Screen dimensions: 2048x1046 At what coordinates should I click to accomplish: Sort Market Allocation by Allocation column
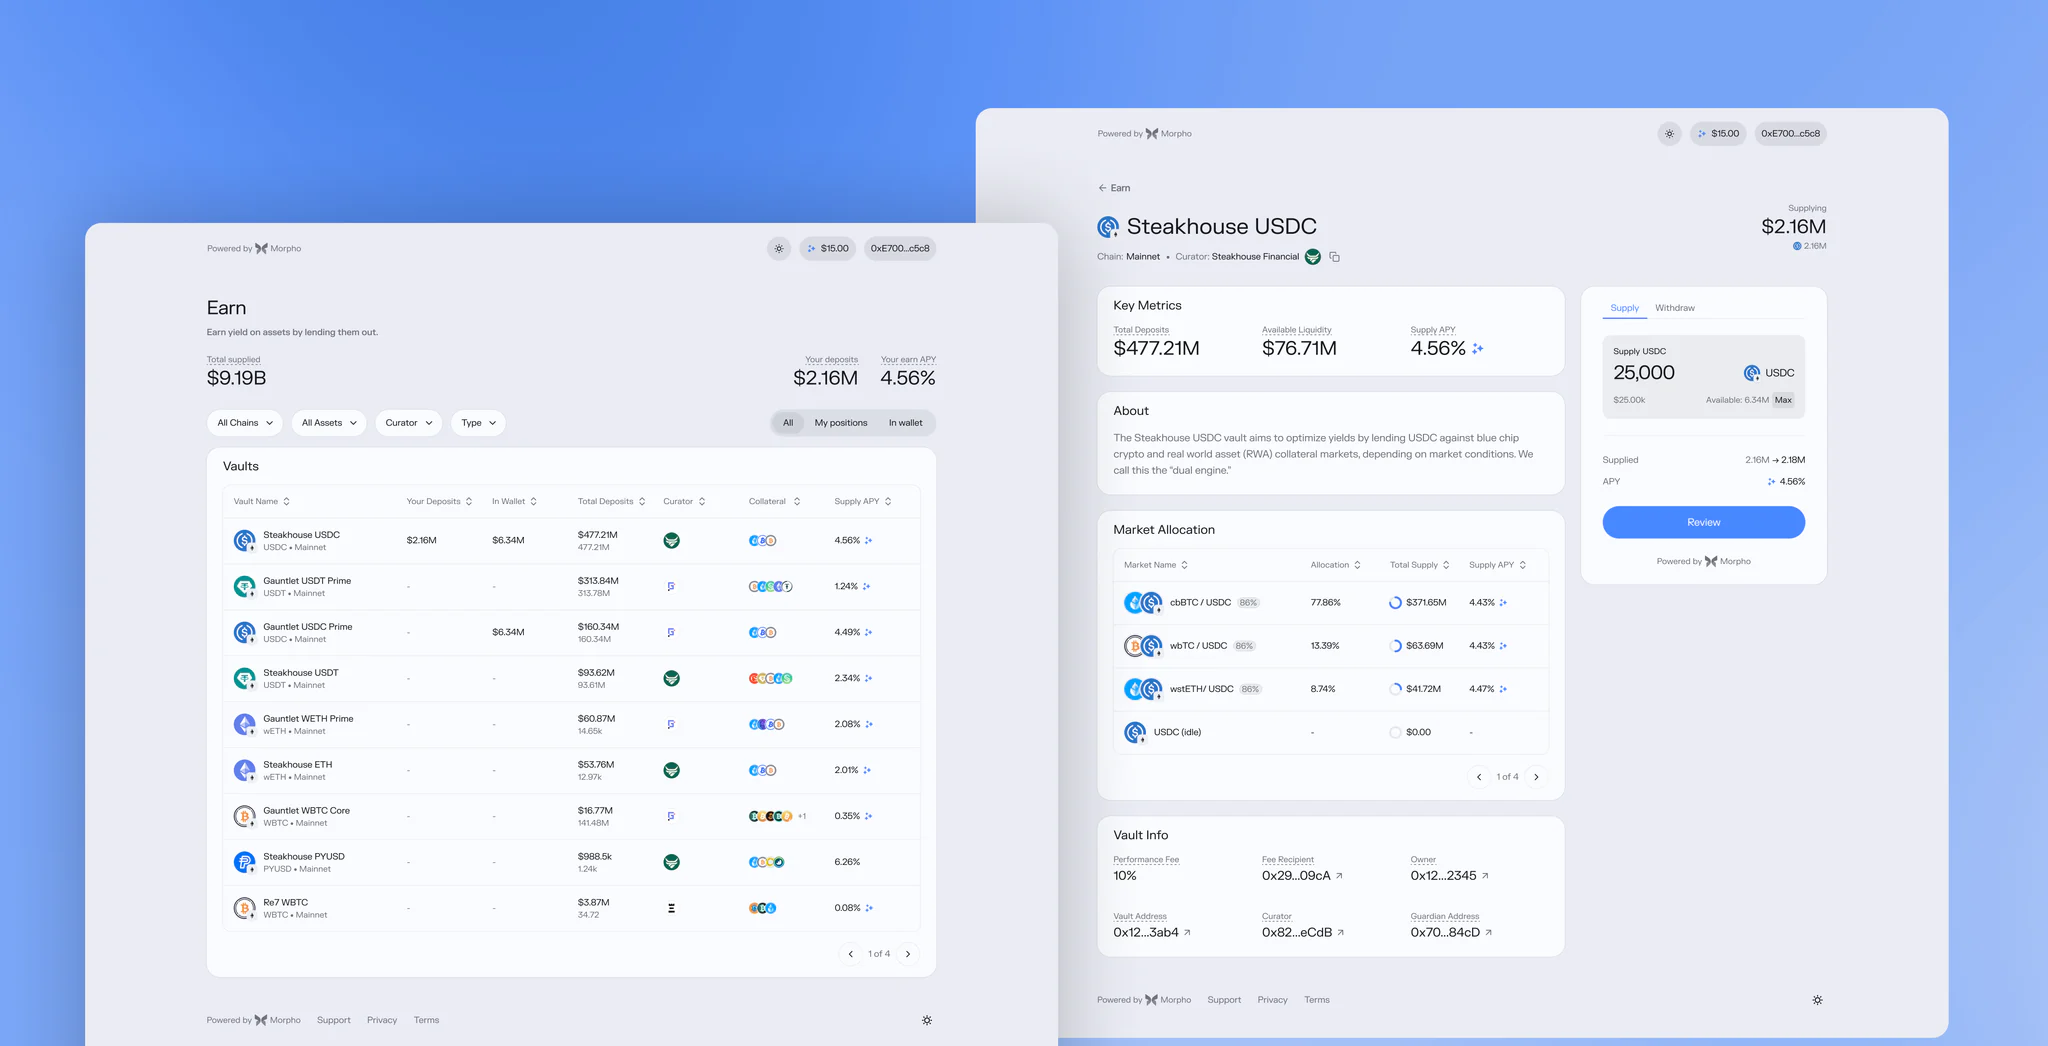coord(1336,565)
